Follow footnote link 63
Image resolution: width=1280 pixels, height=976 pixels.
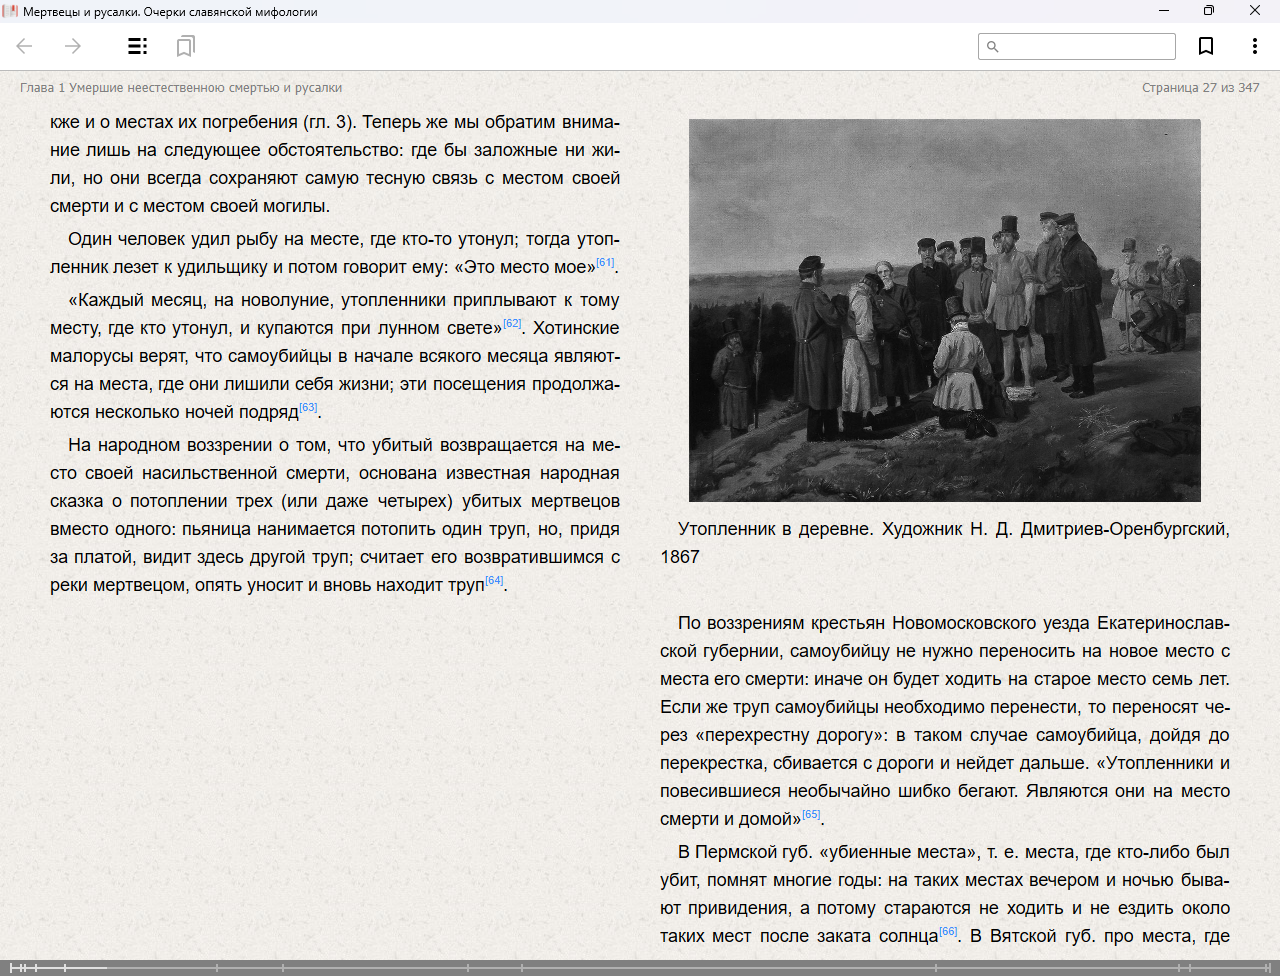(308, 408)
